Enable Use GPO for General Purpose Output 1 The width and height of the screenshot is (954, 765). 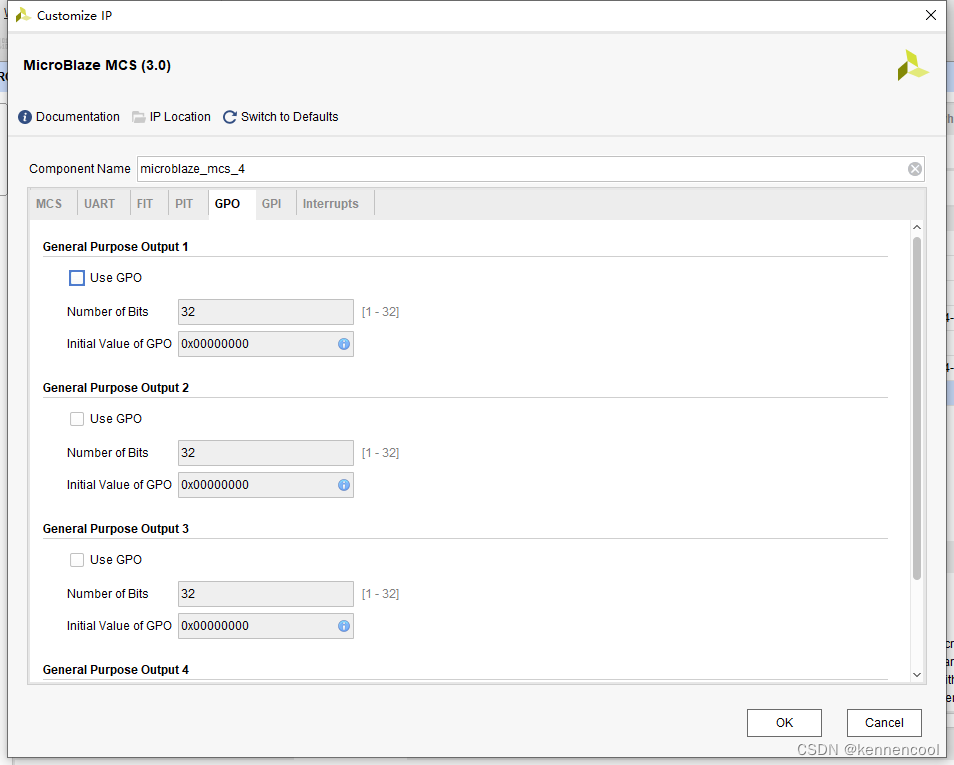click(77, 278)
